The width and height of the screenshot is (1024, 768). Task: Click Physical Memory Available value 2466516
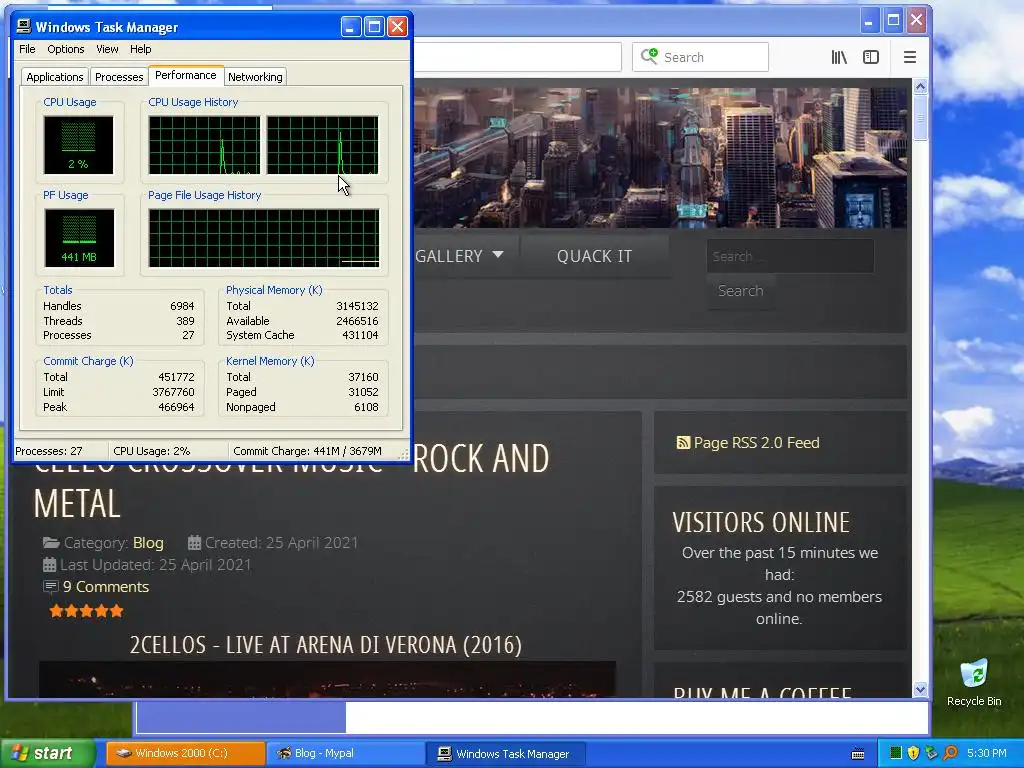coord(357,321)
